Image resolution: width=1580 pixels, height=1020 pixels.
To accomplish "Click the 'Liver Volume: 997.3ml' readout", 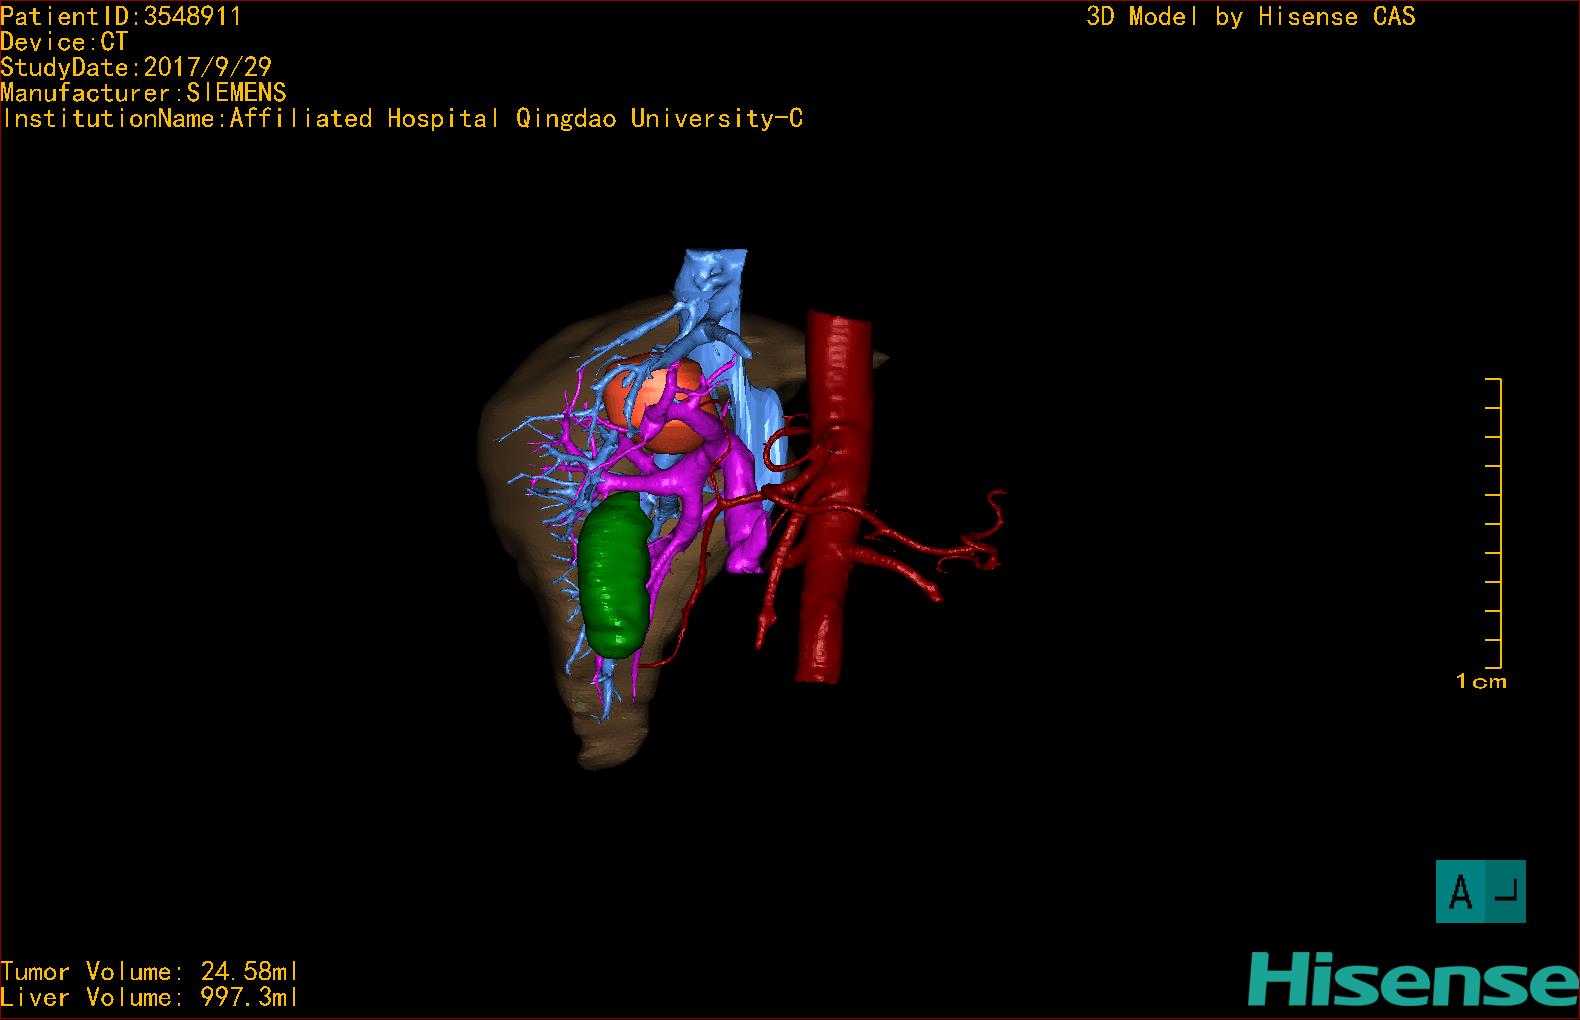I will tap(149, 998).
